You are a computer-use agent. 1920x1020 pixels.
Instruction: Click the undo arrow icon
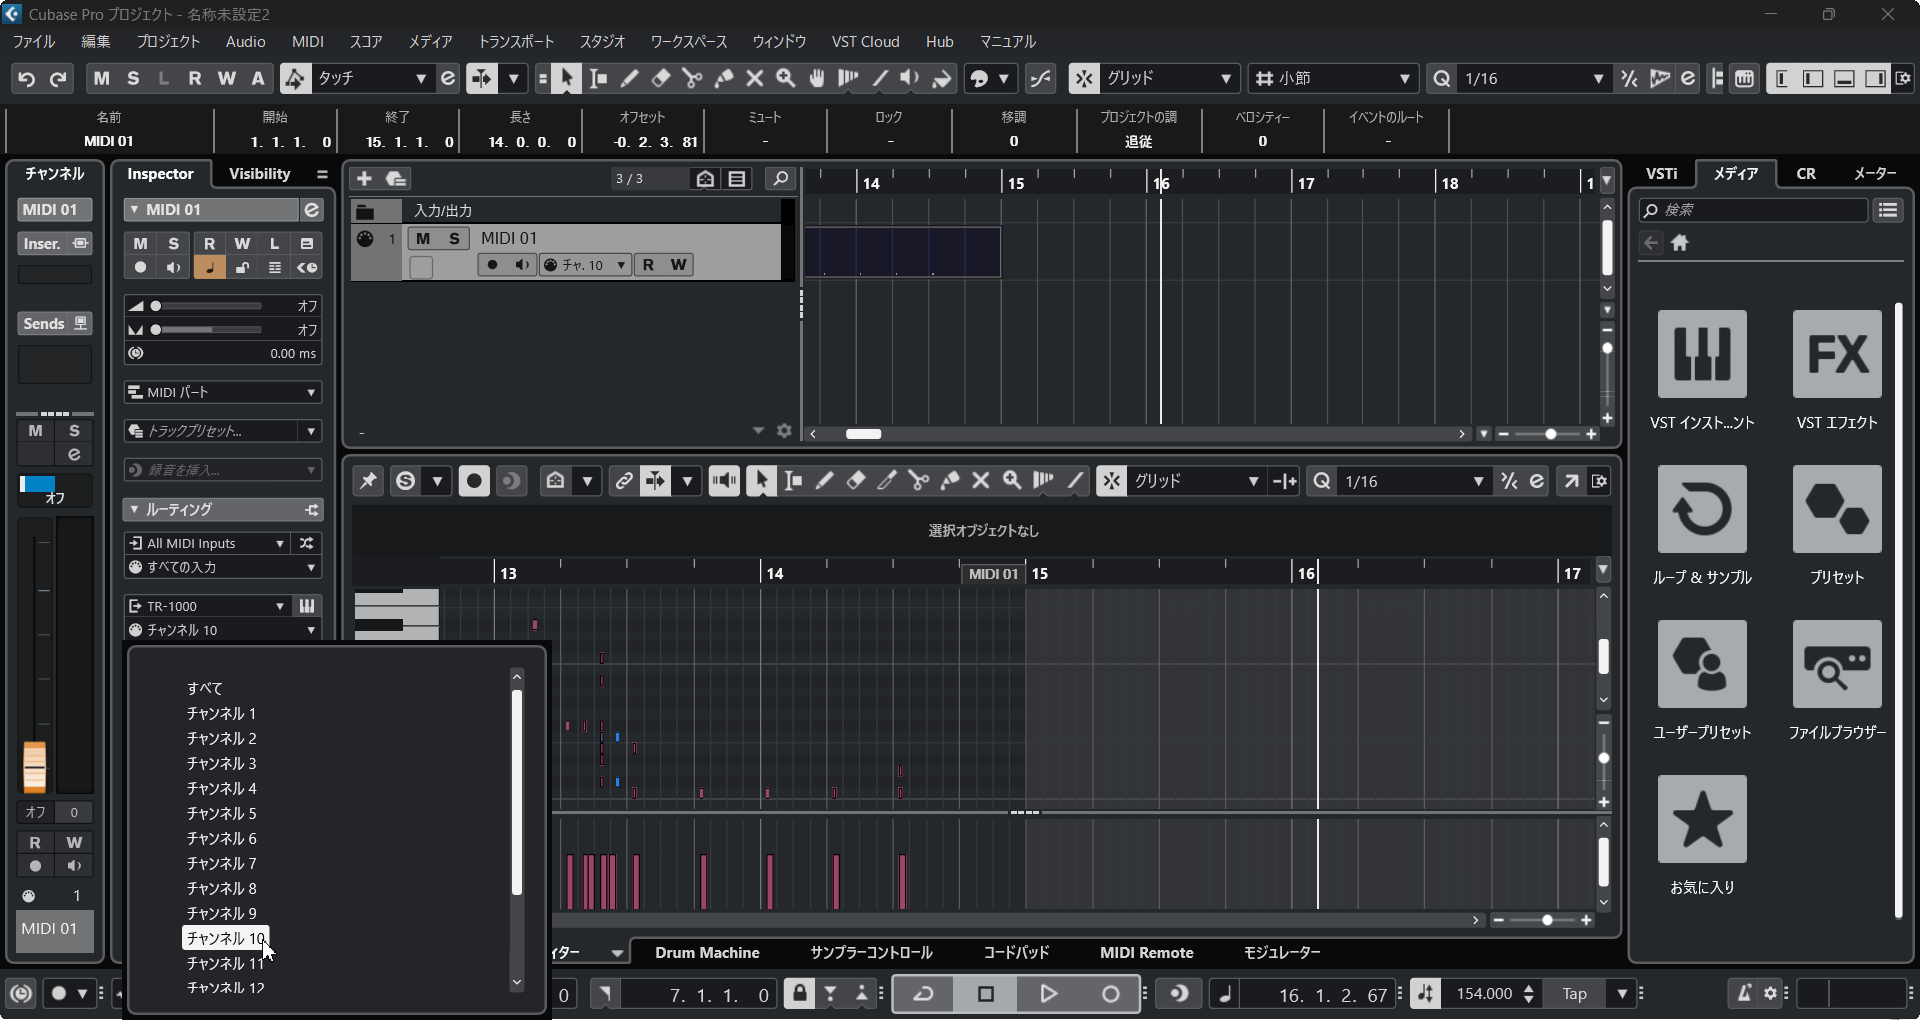(27, 79)
